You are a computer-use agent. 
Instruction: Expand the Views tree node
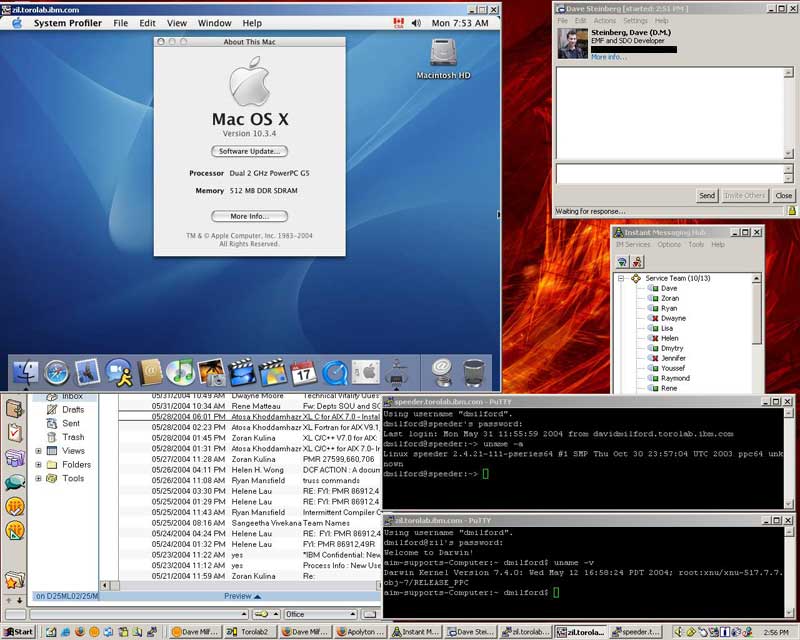coord(39,451)
